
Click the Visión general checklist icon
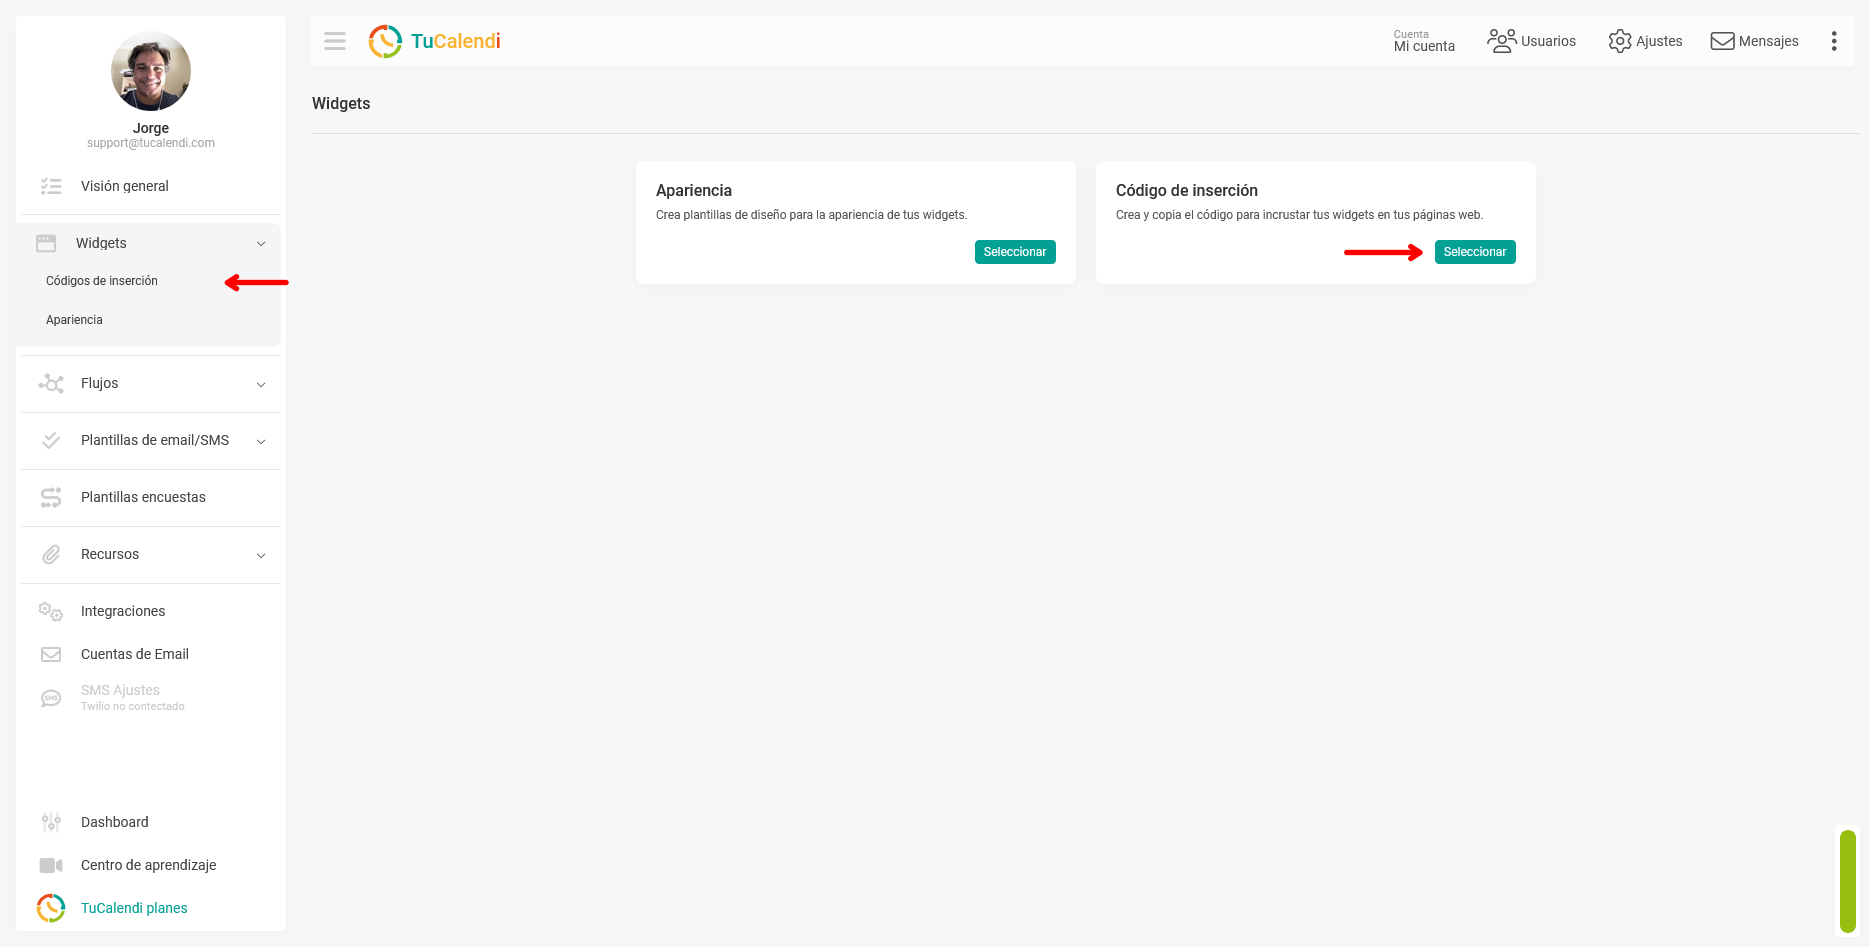pyautogui.click(x=51, y=186)
